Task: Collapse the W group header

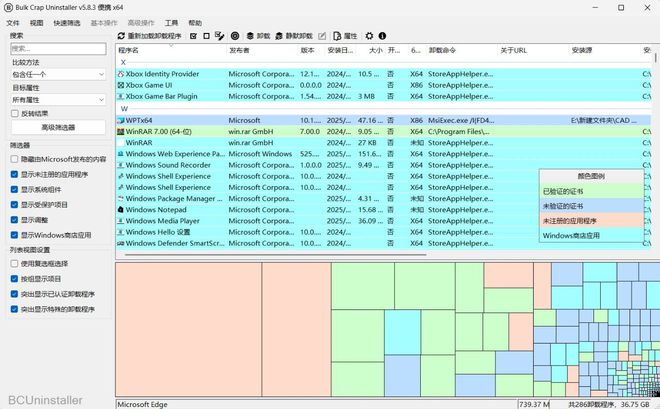Action: coord(124,109)
